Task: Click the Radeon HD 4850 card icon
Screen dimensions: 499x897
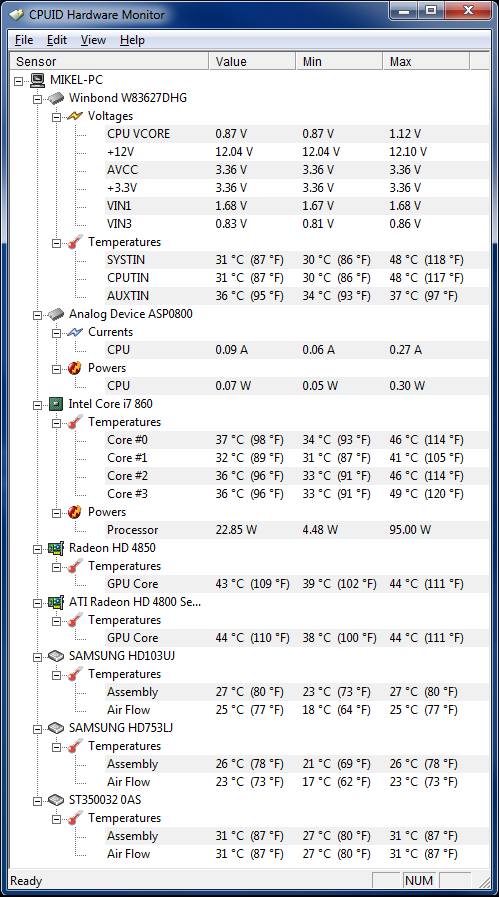Action: tap(56, 548)
